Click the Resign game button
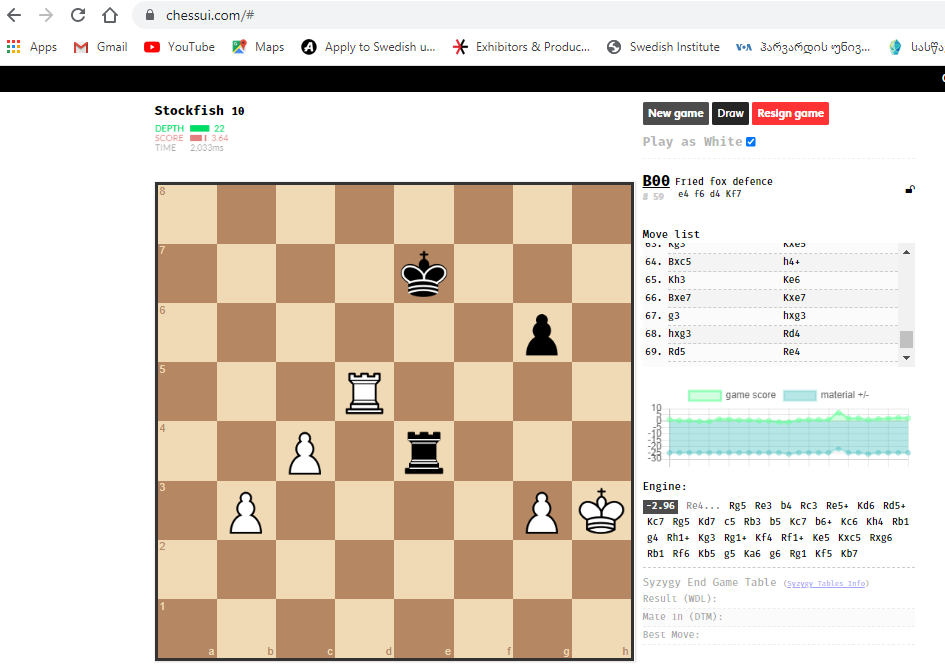The width and height of the screenshot is (945, 664). pos(790,113)
